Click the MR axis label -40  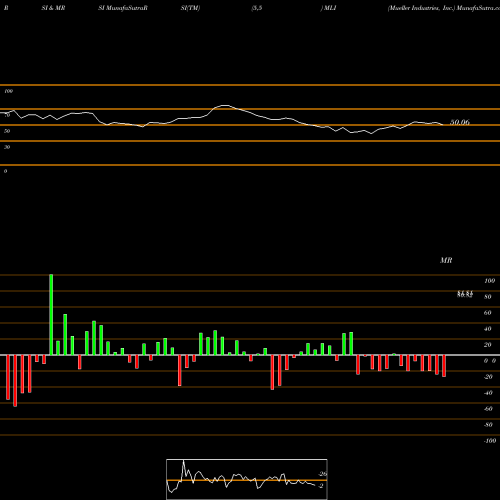pos(488,393)
